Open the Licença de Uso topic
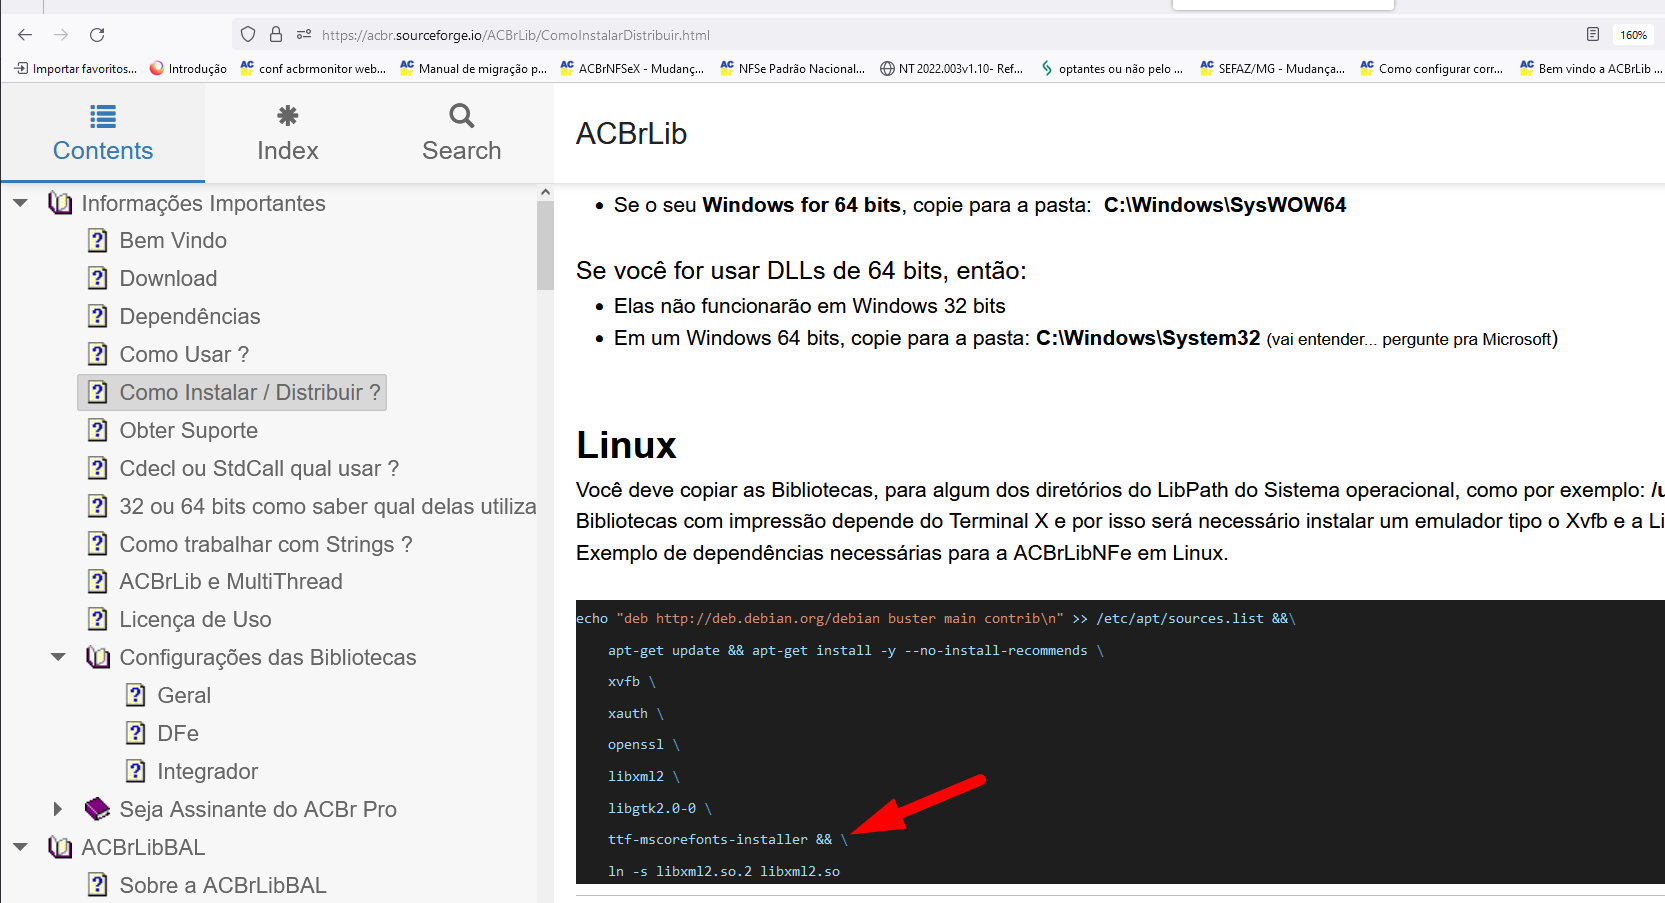 pyautogui.click(x=180, y=620)
